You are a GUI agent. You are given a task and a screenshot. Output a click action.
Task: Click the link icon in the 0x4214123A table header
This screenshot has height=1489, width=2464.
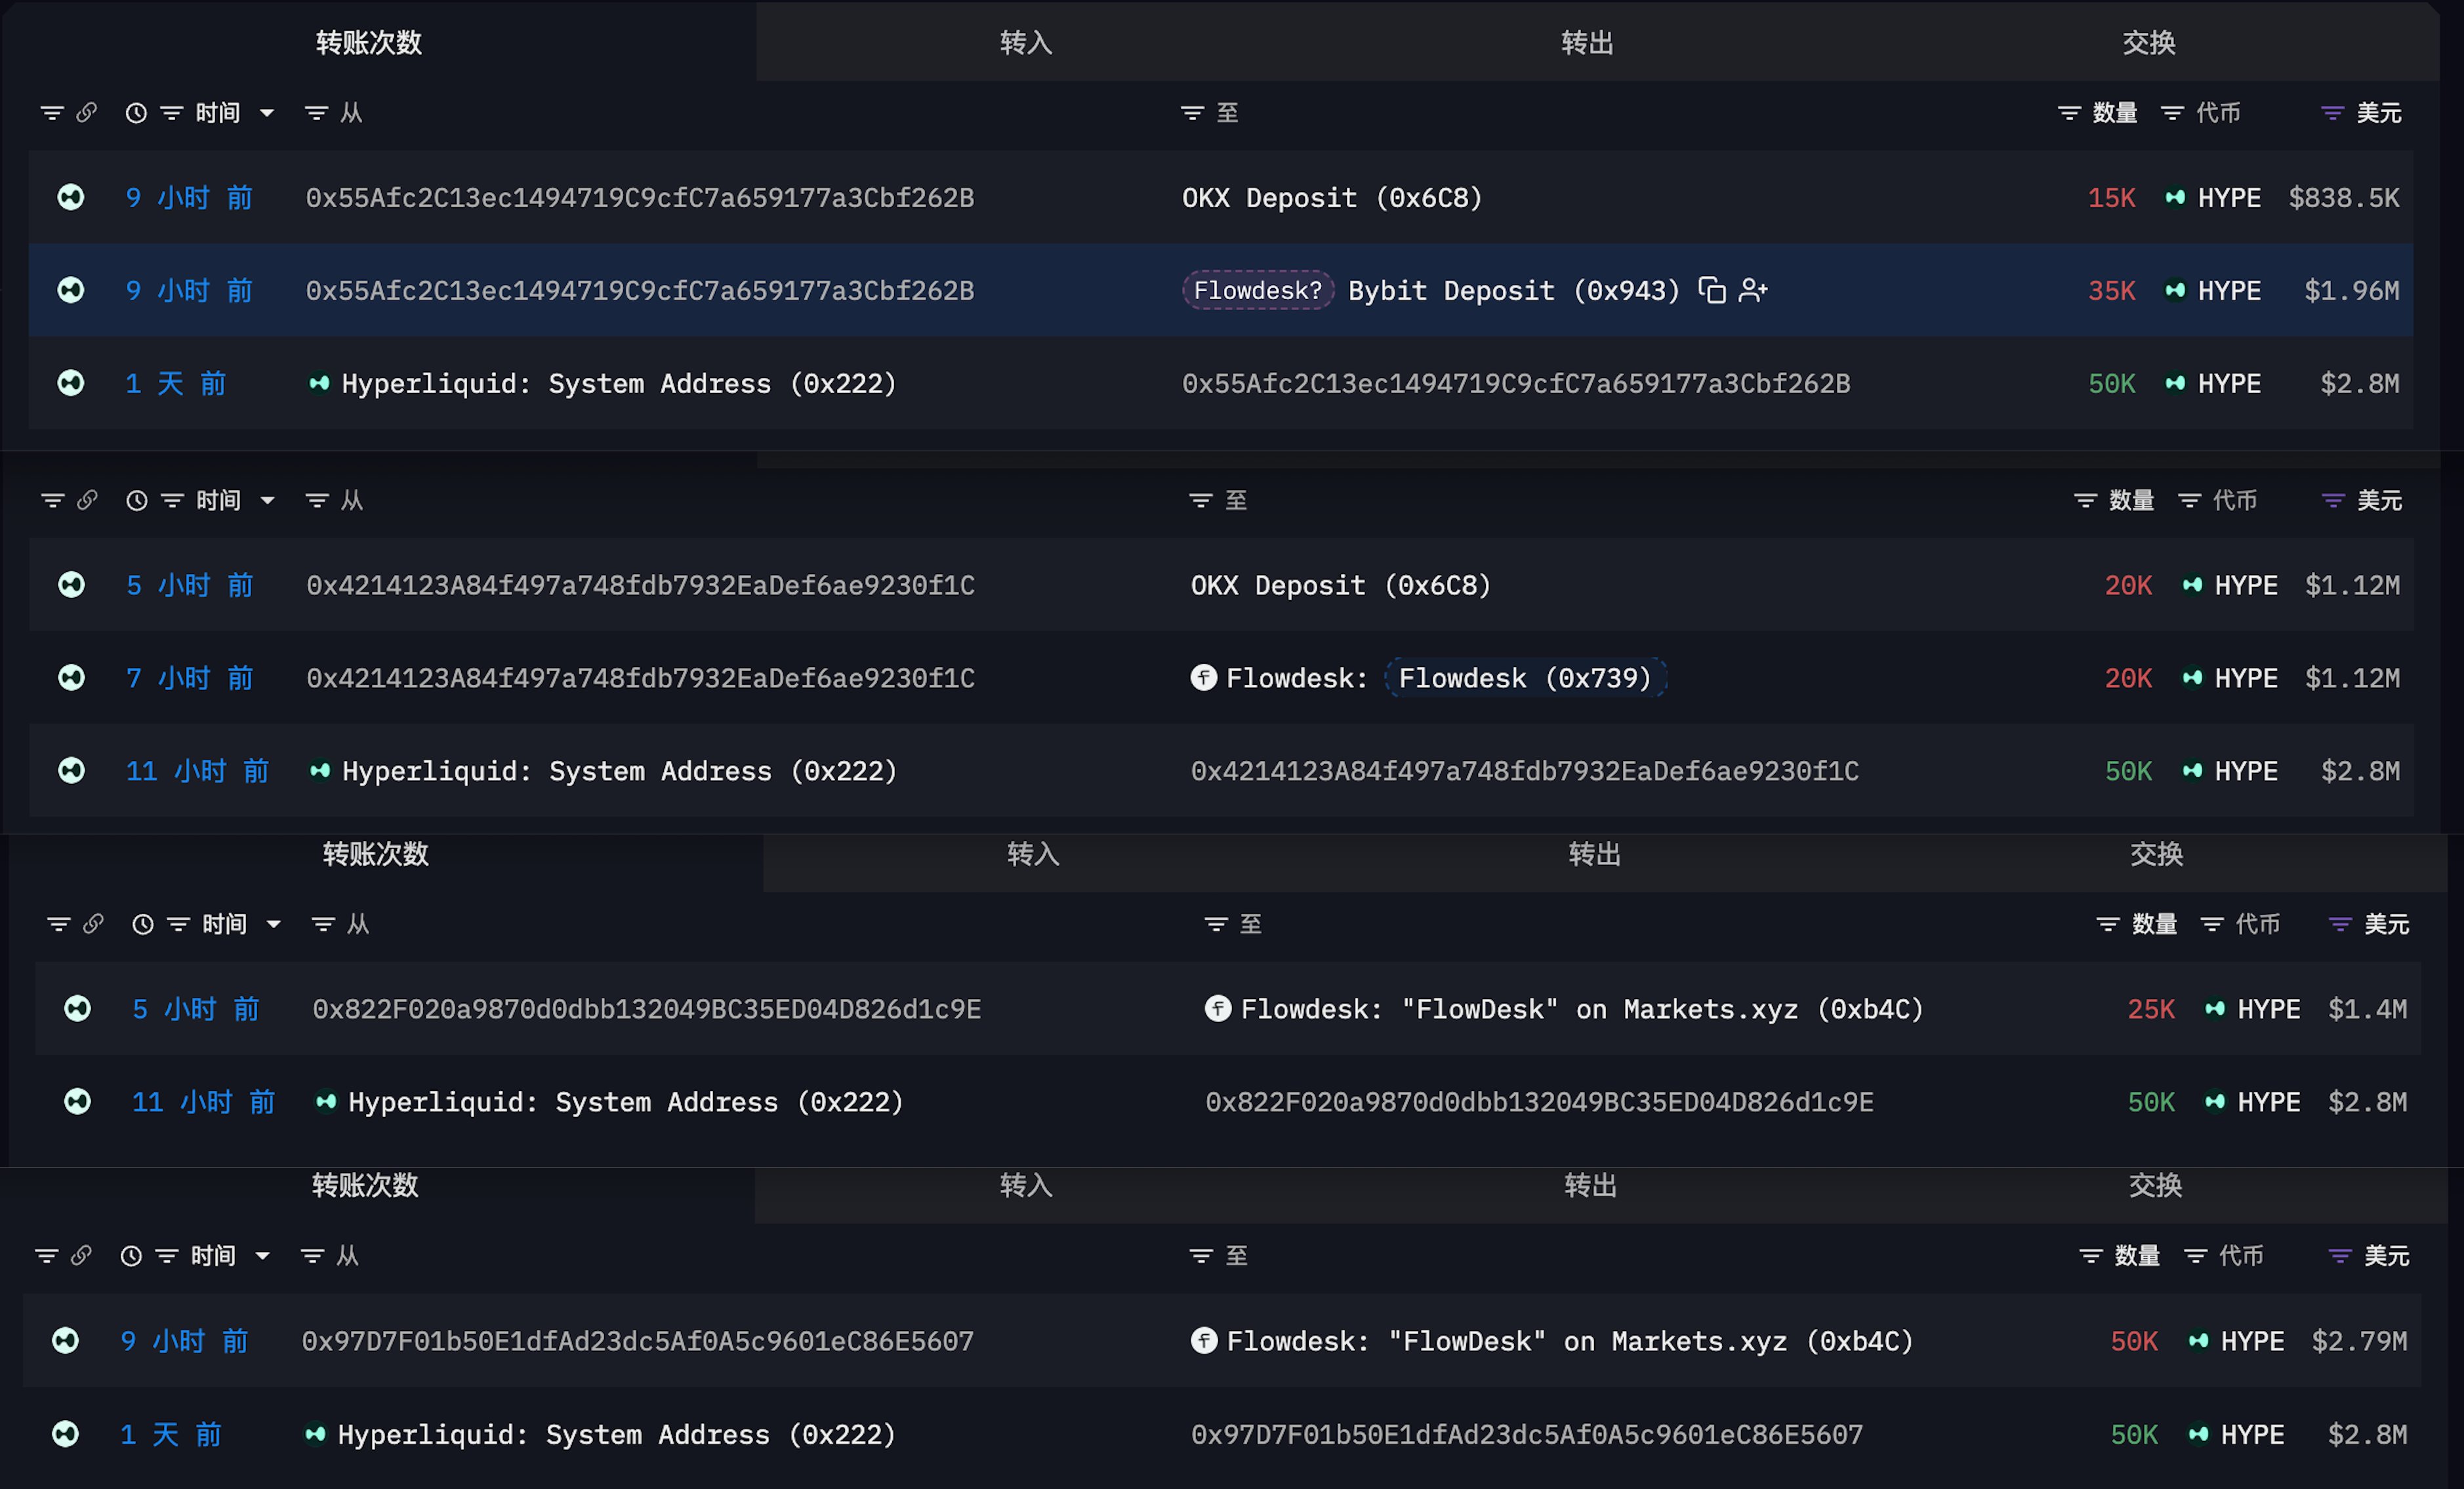pos(88,499)
